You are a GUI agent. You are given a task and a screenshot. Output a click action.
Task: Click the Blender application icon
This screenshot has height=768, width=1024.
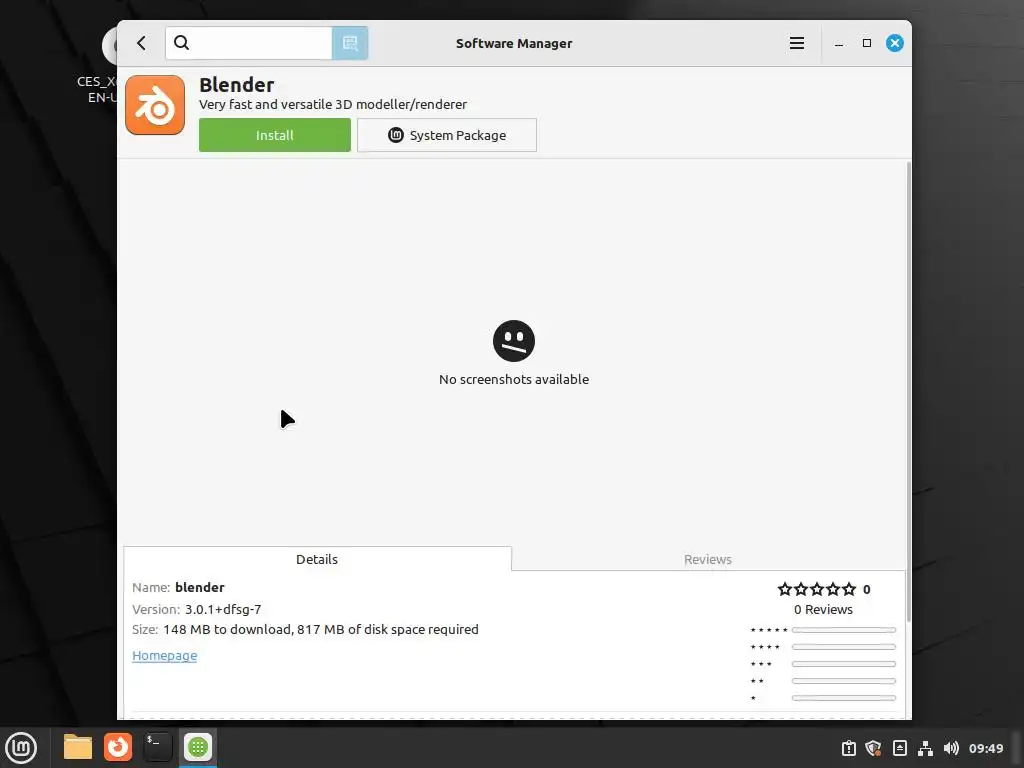pos(155,105)
